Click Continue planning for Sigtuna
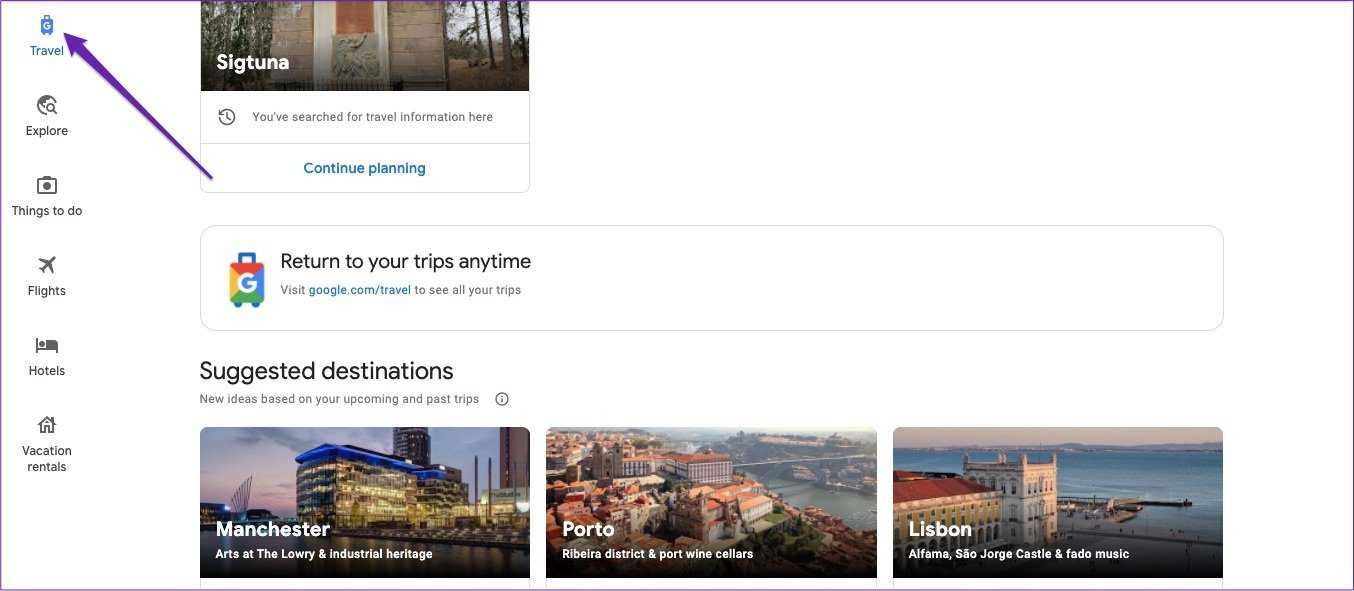Viewport: 1354px width, 591px height. click(364, 168)
